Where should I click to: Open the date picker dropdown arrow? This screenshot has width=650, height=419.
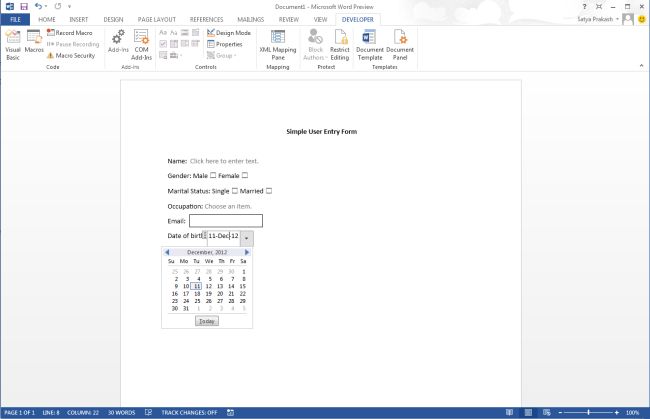click(x=247, y=238)
